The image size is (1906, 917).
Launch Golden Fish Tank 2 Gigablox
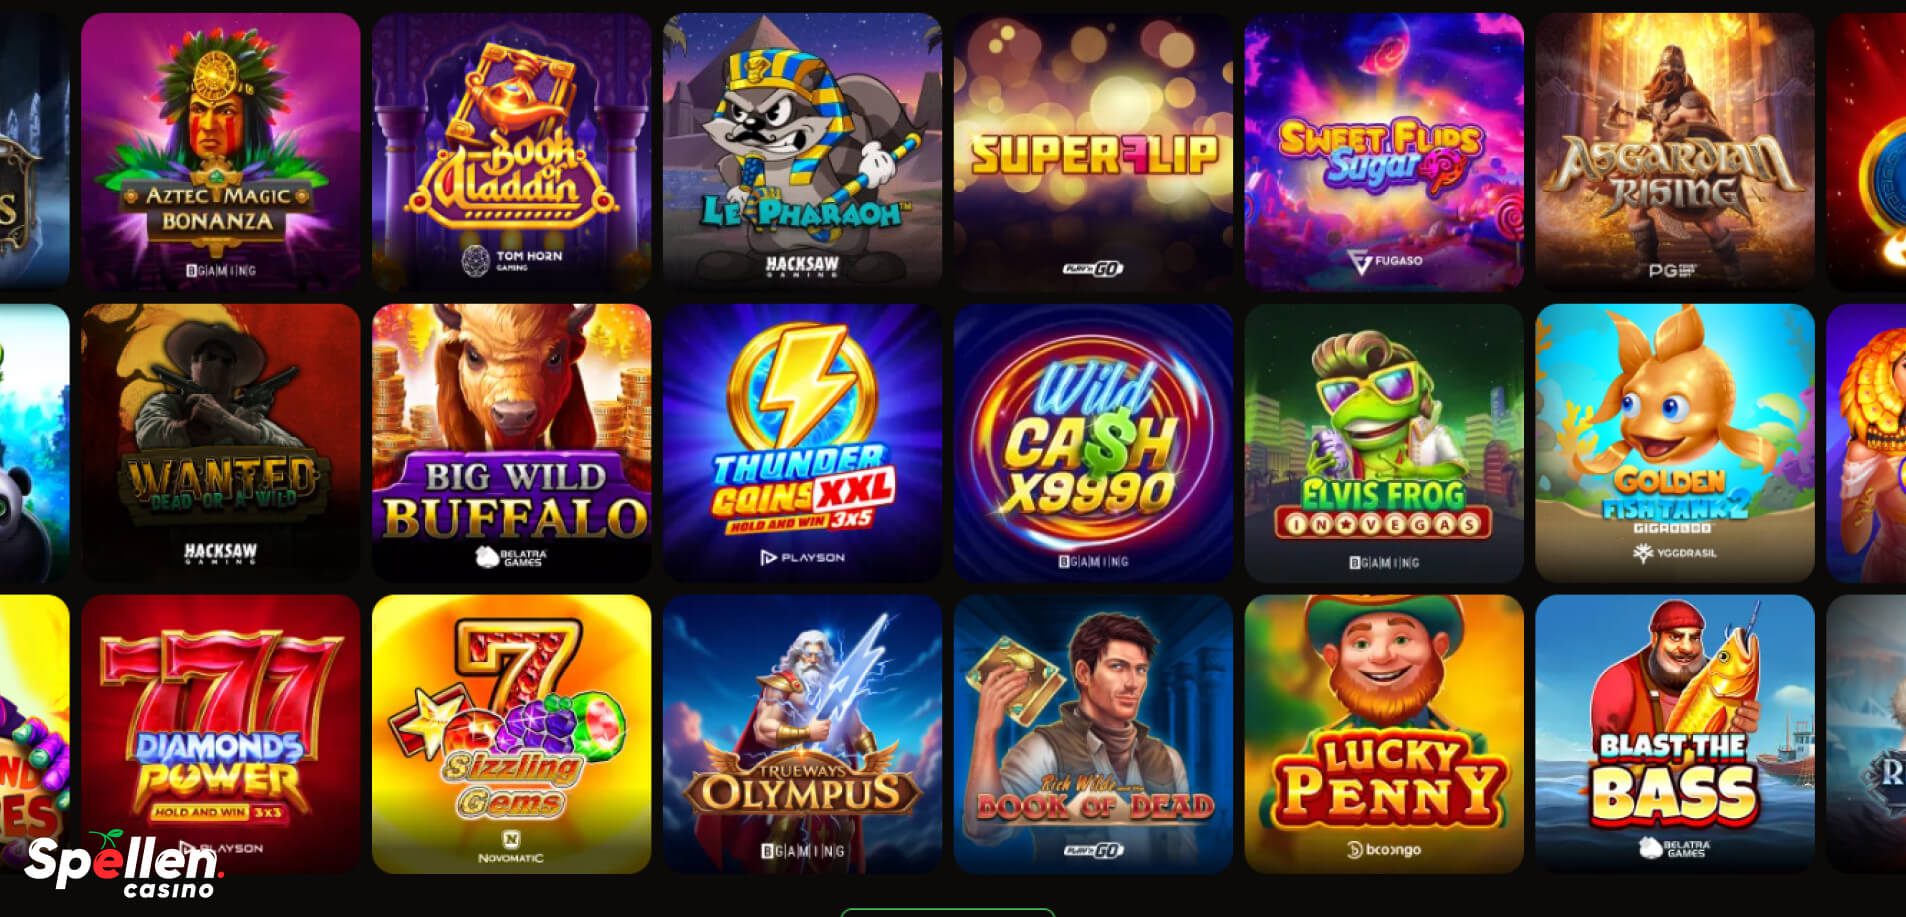tap(1675, 443)
